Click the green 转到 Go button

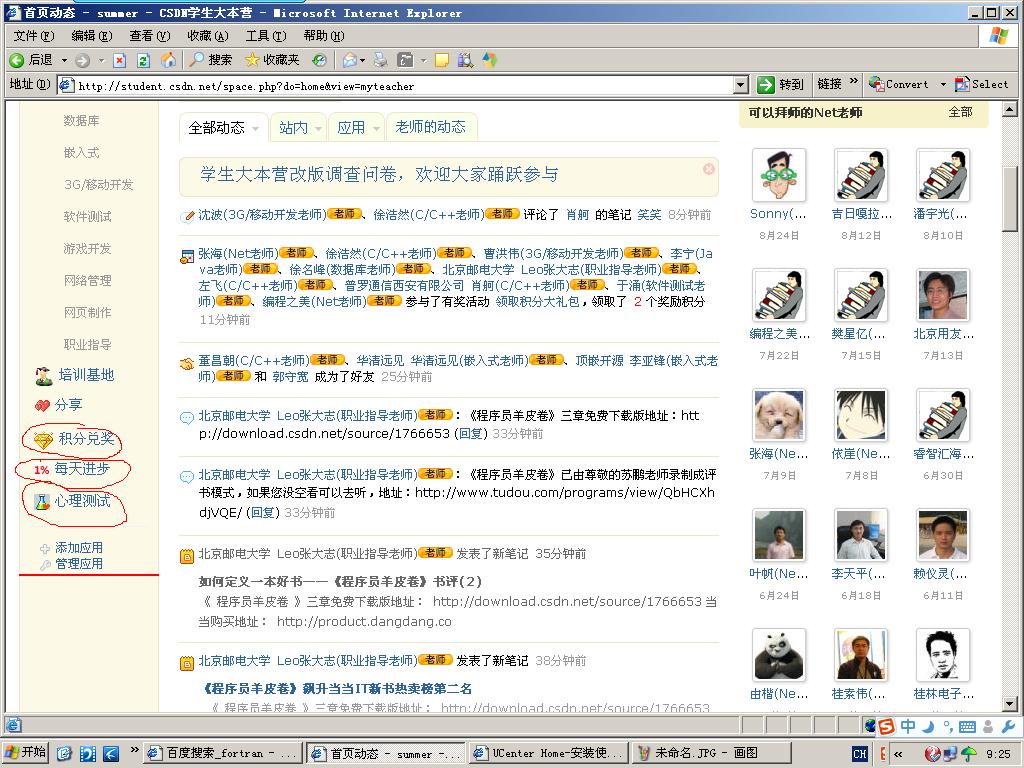pyautogui.click(x=780, y=84)
